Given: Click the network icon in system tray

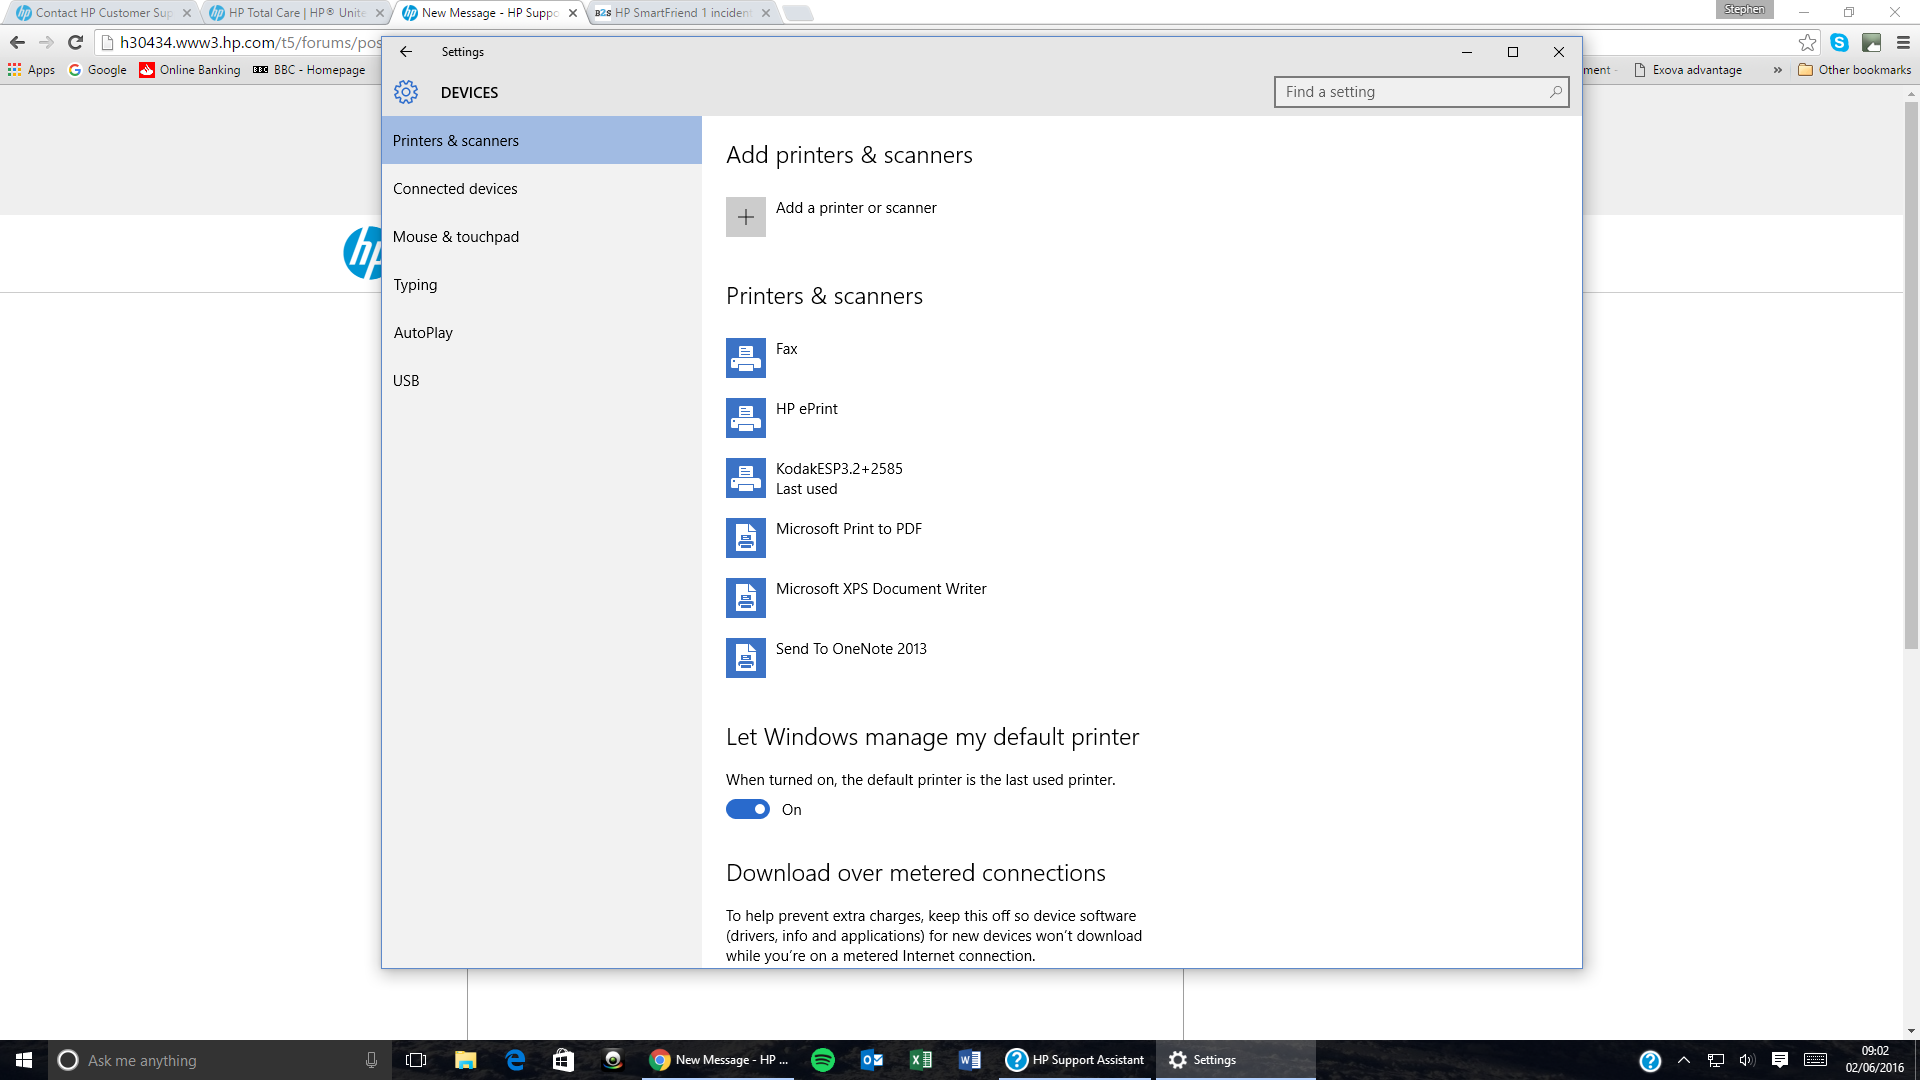Looking at the screenshot, I should point(1716,1060).
